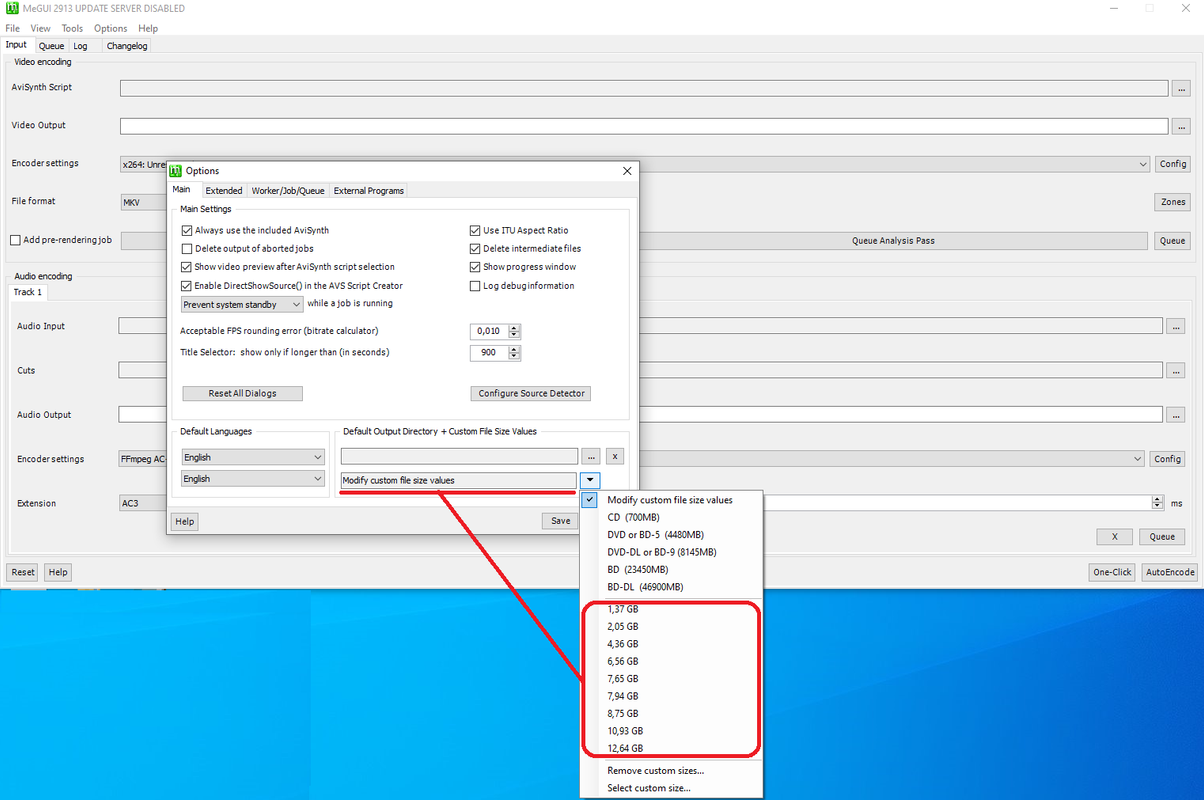This screenshot has height=800, width=1204.
Task: Toggle Always use the included AviSynth
Action: coord(186,230)
